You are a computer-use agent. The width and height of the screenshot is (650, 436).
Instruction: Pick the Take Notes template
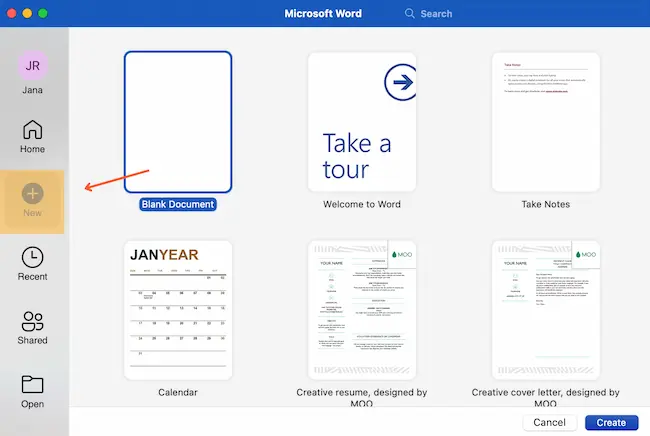pos(546,122)
